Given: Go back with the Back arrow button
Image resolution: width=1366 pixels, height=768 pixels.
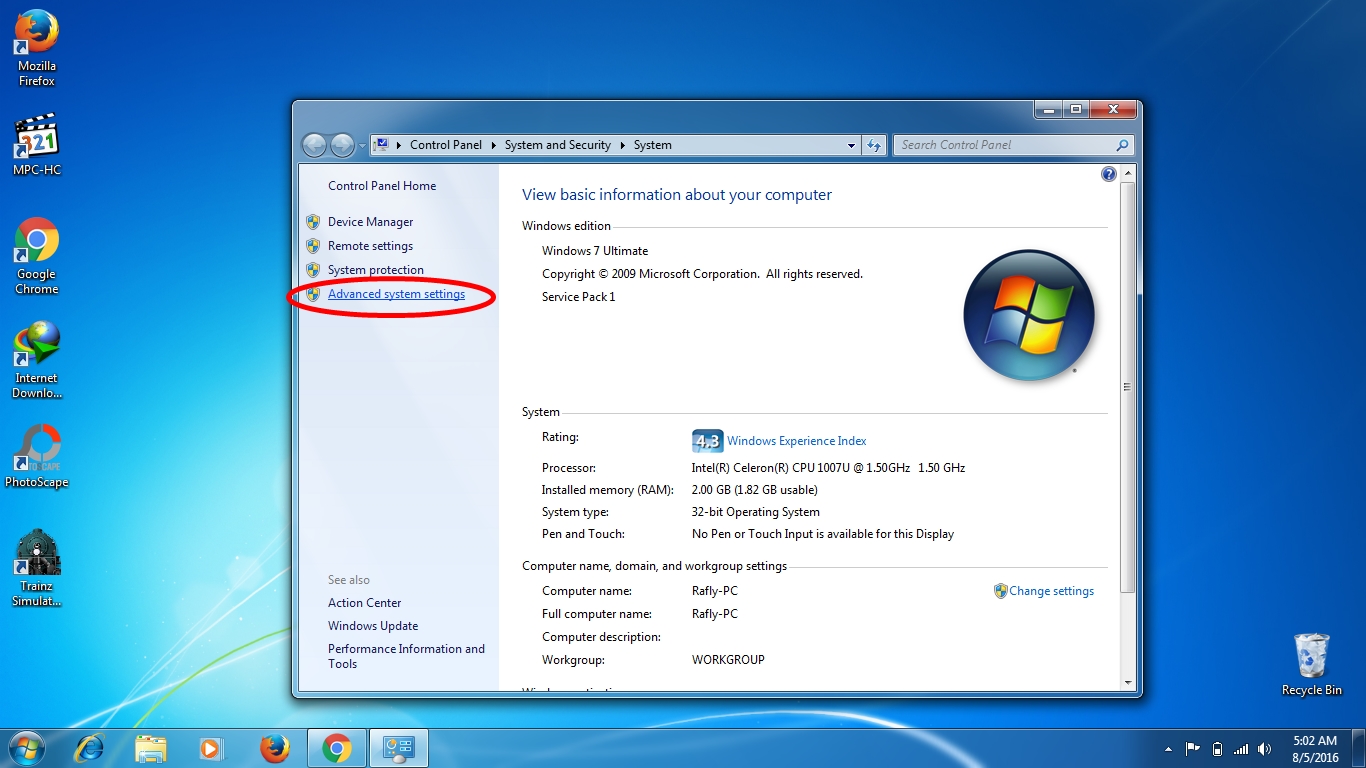Looking at the screenshot, I should (x=314, y=145).
